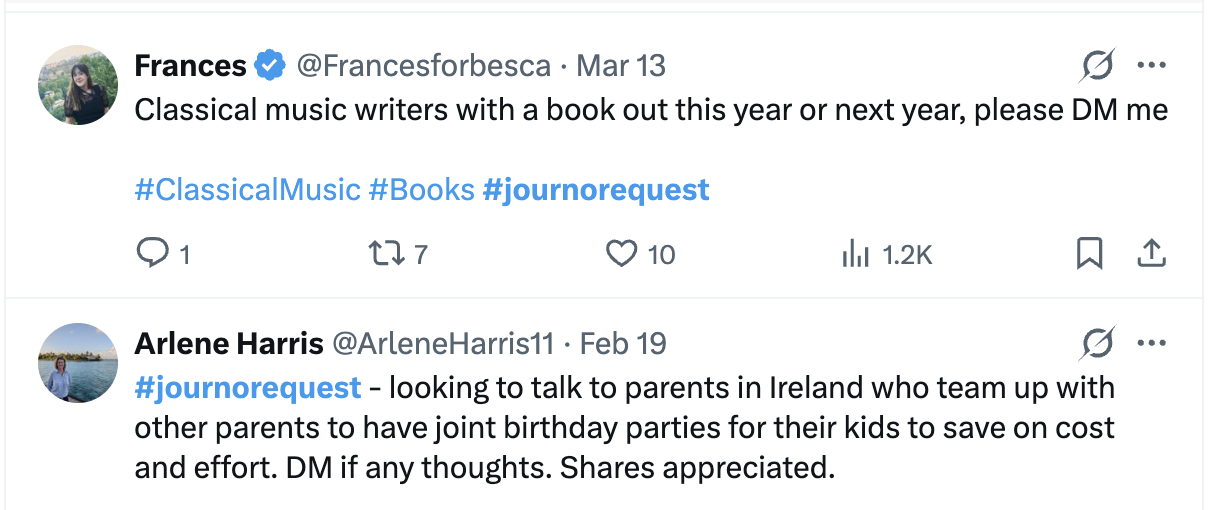The width and height of the screenshot is (1210, 510).
Task: Click Grok icon on Arlene Harris's tweet
Action: [1097, 345]
